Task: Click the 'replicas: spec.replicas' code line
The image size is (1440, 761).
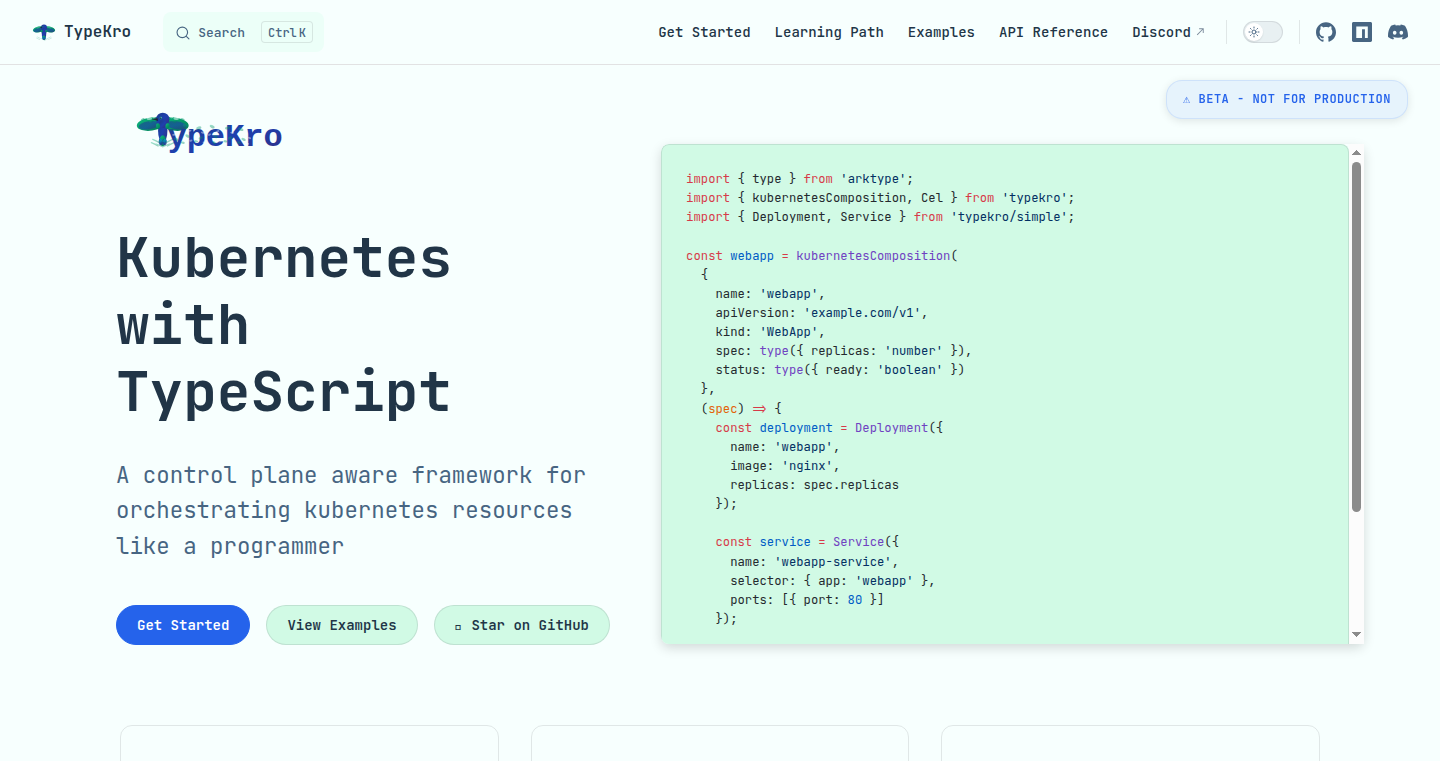Action: point(814,485)
